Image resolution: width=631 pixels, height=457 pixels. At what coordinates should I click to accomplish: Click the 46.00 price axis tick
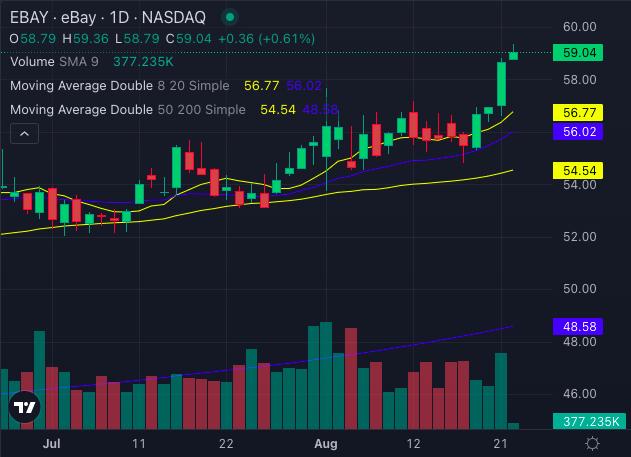(579, 393)
